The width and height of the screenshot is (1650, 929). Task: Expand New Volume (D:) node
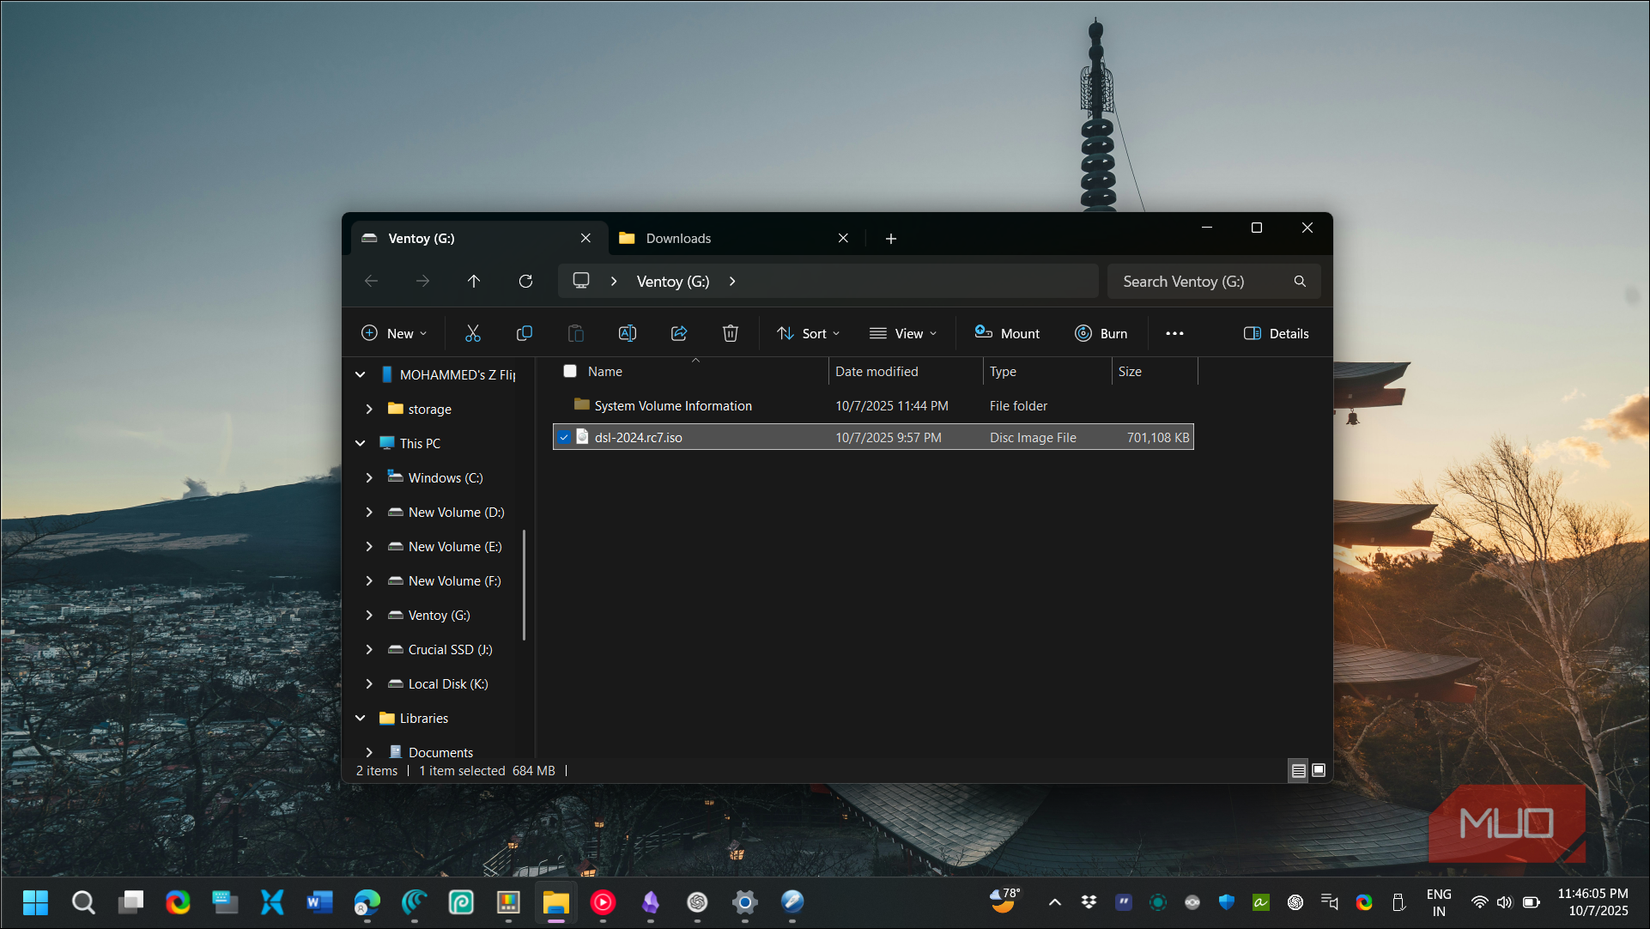(x=369, y=512)
